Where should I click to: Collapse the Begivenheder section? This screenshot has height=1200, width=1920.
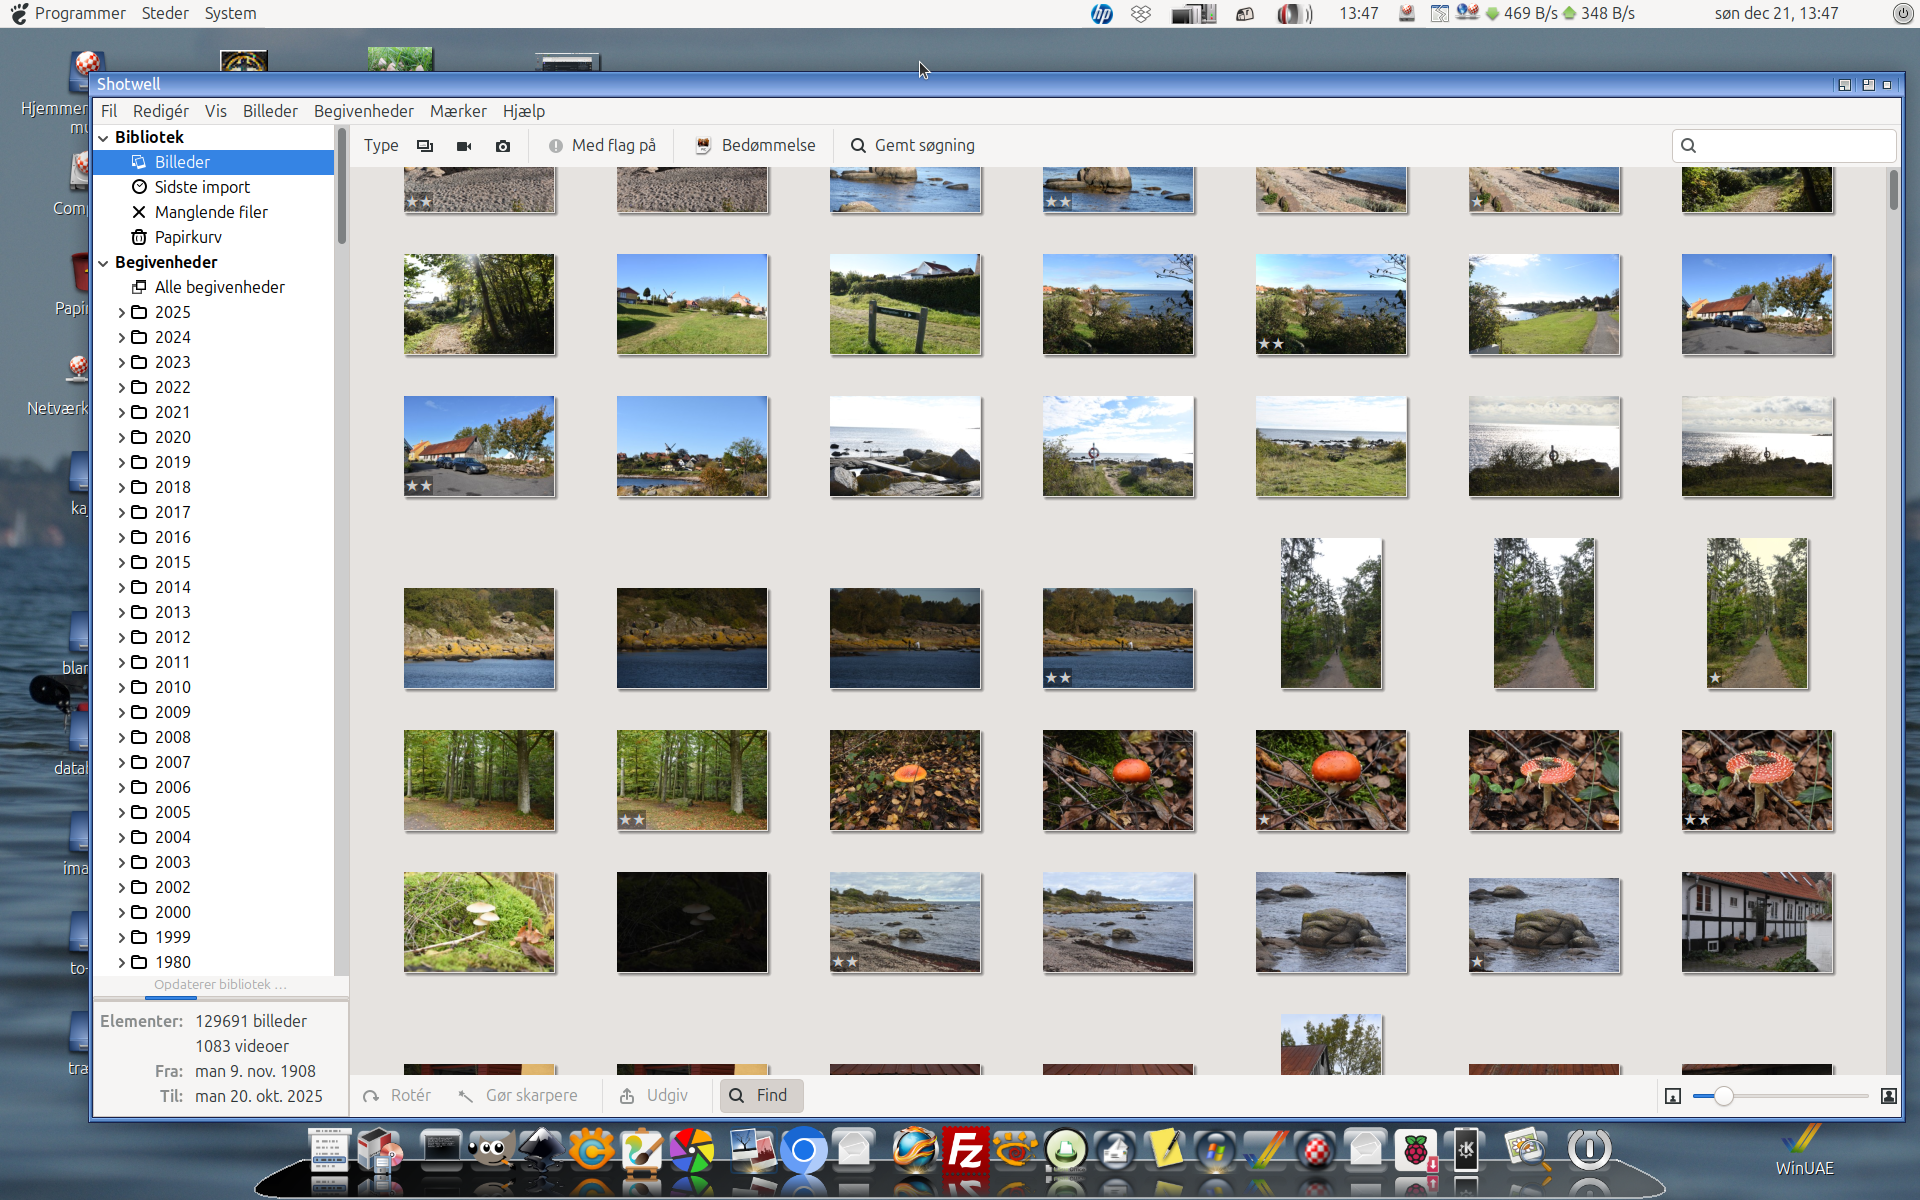[104, 263]
